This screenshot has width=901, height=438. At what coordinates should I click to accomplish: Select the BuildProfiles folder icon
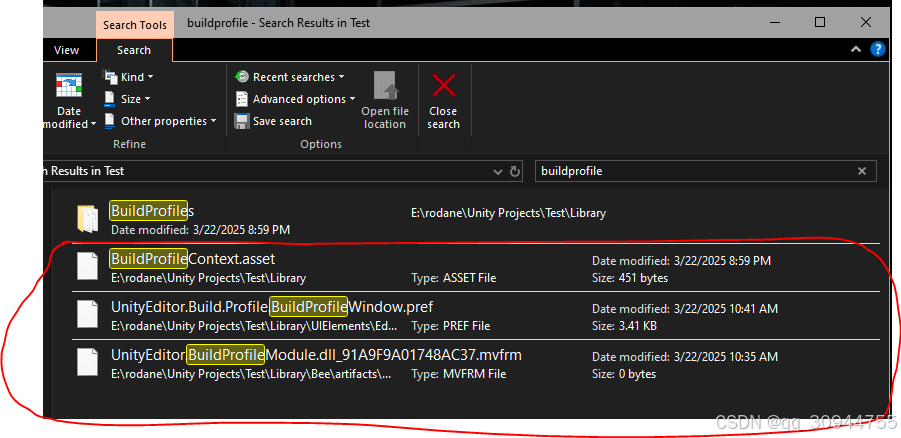pos(89,218)
